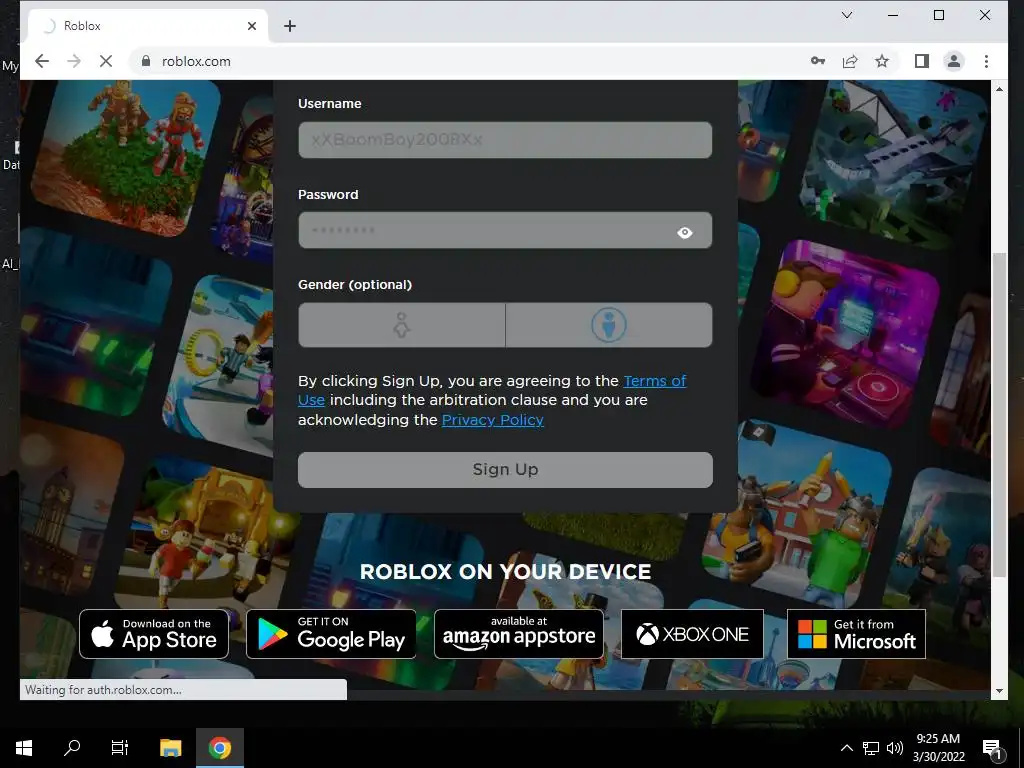
Task: Open the Terms of Use link
Action: pos(655,381)
